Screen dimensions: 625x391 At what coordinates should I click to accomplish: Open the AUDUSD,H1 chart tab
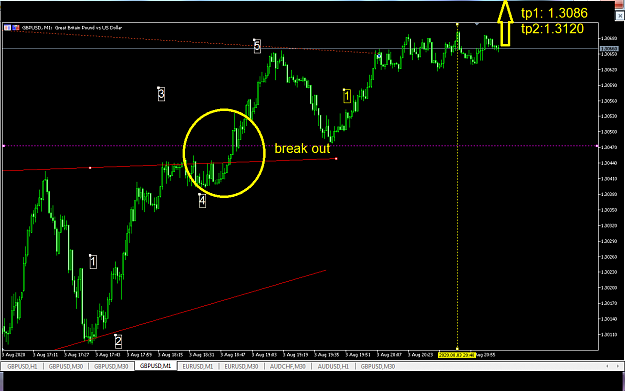point(333,366)
